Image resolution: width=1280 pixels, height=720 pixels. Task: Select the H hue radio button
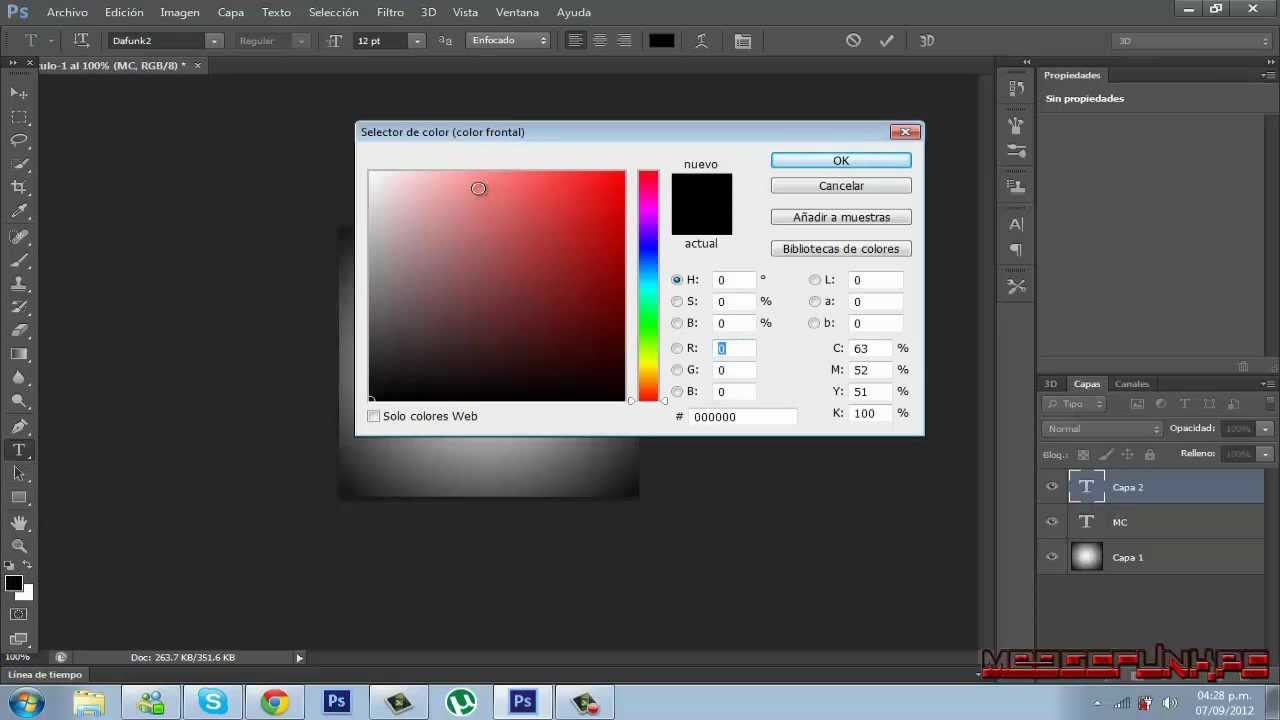click(x=677, y=280)
